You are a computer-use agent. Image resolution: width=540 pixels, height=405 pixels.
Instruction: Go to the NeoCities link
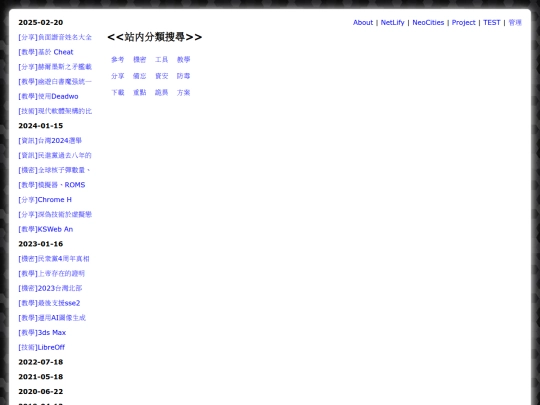click(x=428, y=22)
